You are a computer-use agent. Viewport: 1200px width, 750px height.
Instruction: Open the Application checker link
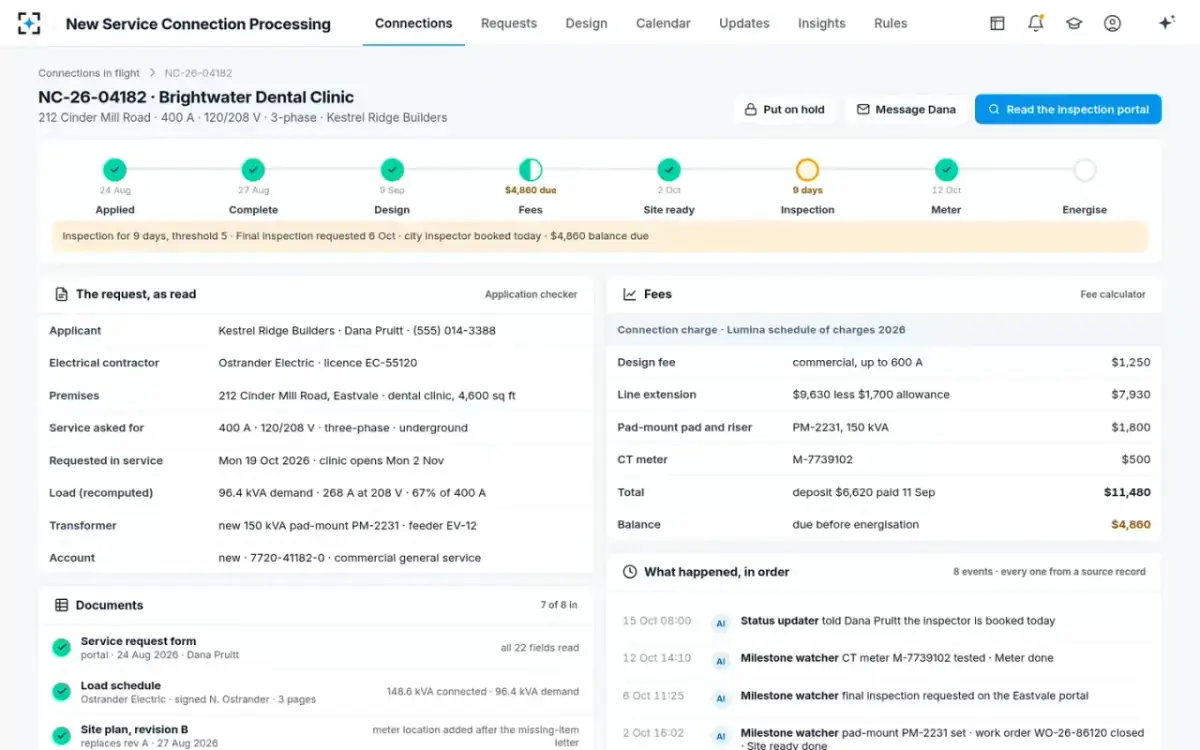531,295
